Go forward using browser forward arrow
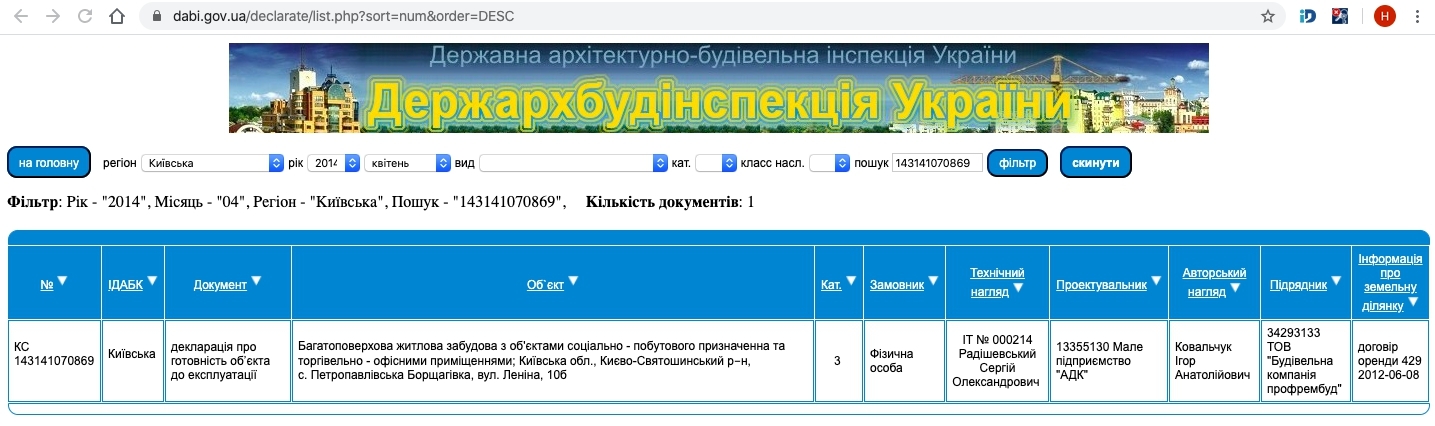This screenshot has width=1435, height=426. click(x=53, y=16)
